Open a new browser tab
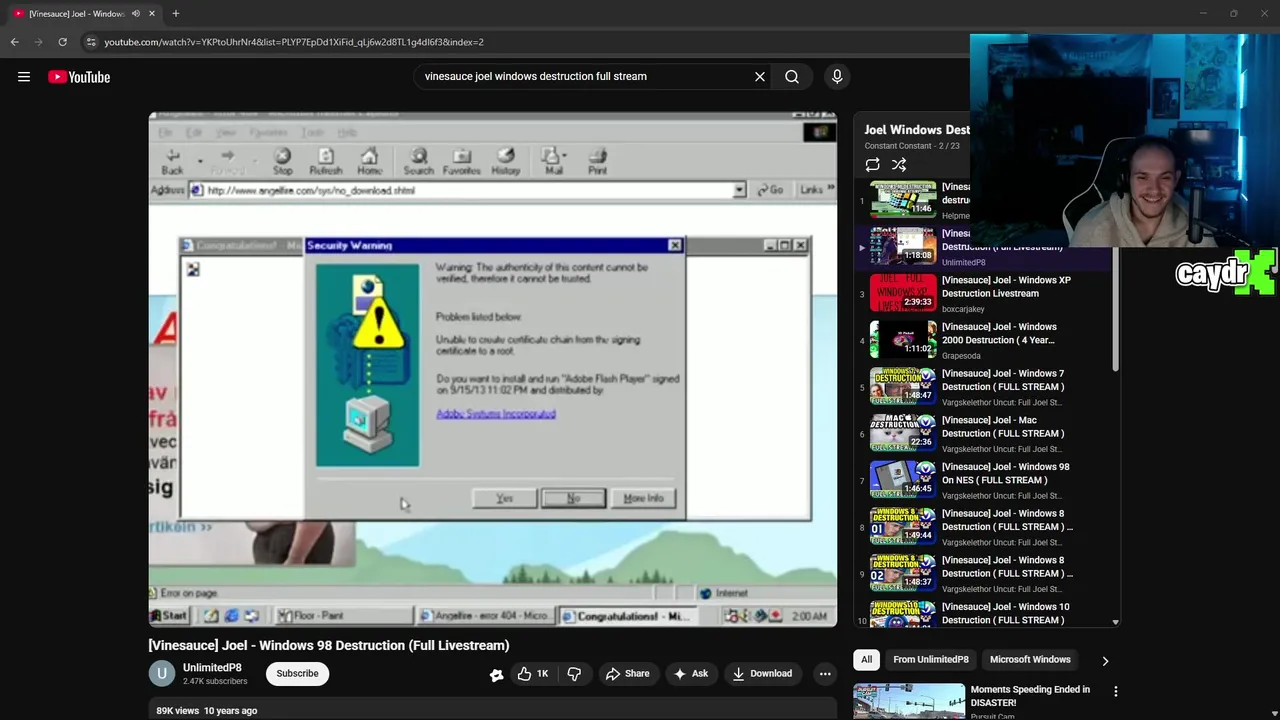The width and height of the screenshot is (1280, 720). pos(176,13)
